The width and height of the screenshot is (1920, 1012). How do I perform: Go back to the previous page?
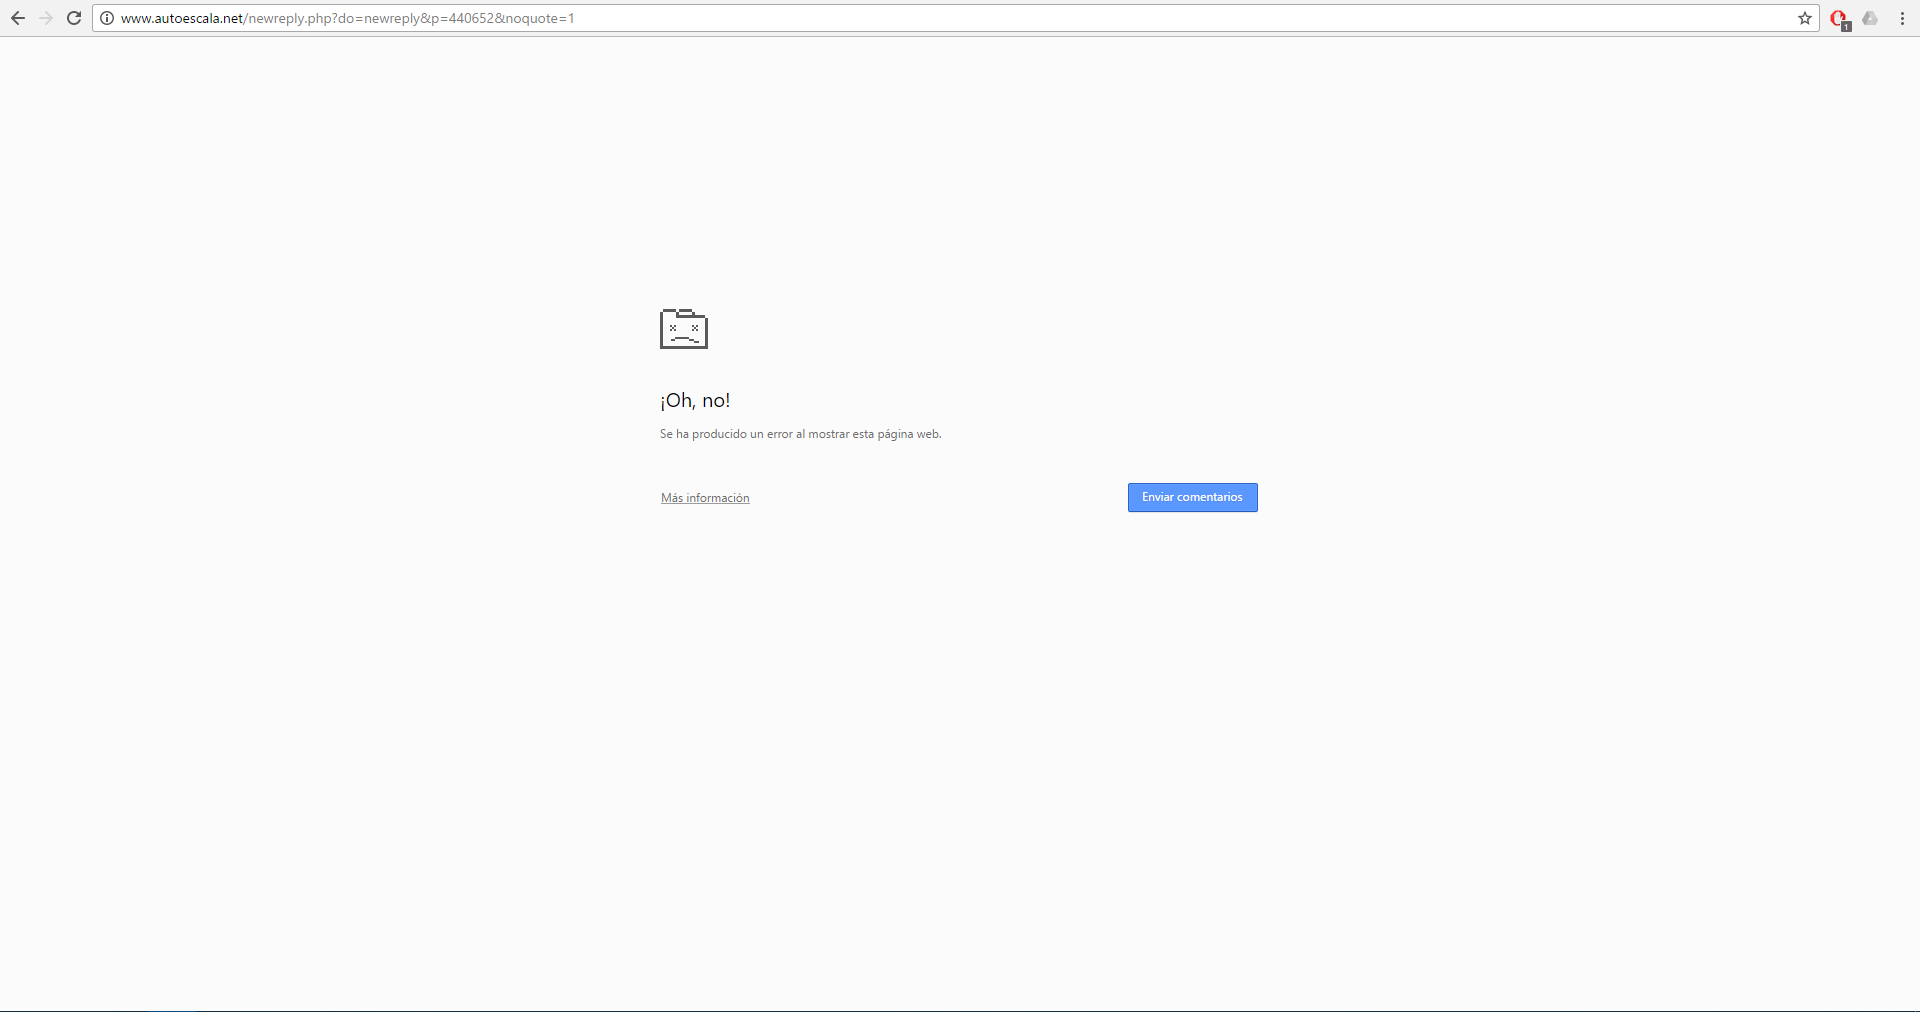[x=18, y=18]
